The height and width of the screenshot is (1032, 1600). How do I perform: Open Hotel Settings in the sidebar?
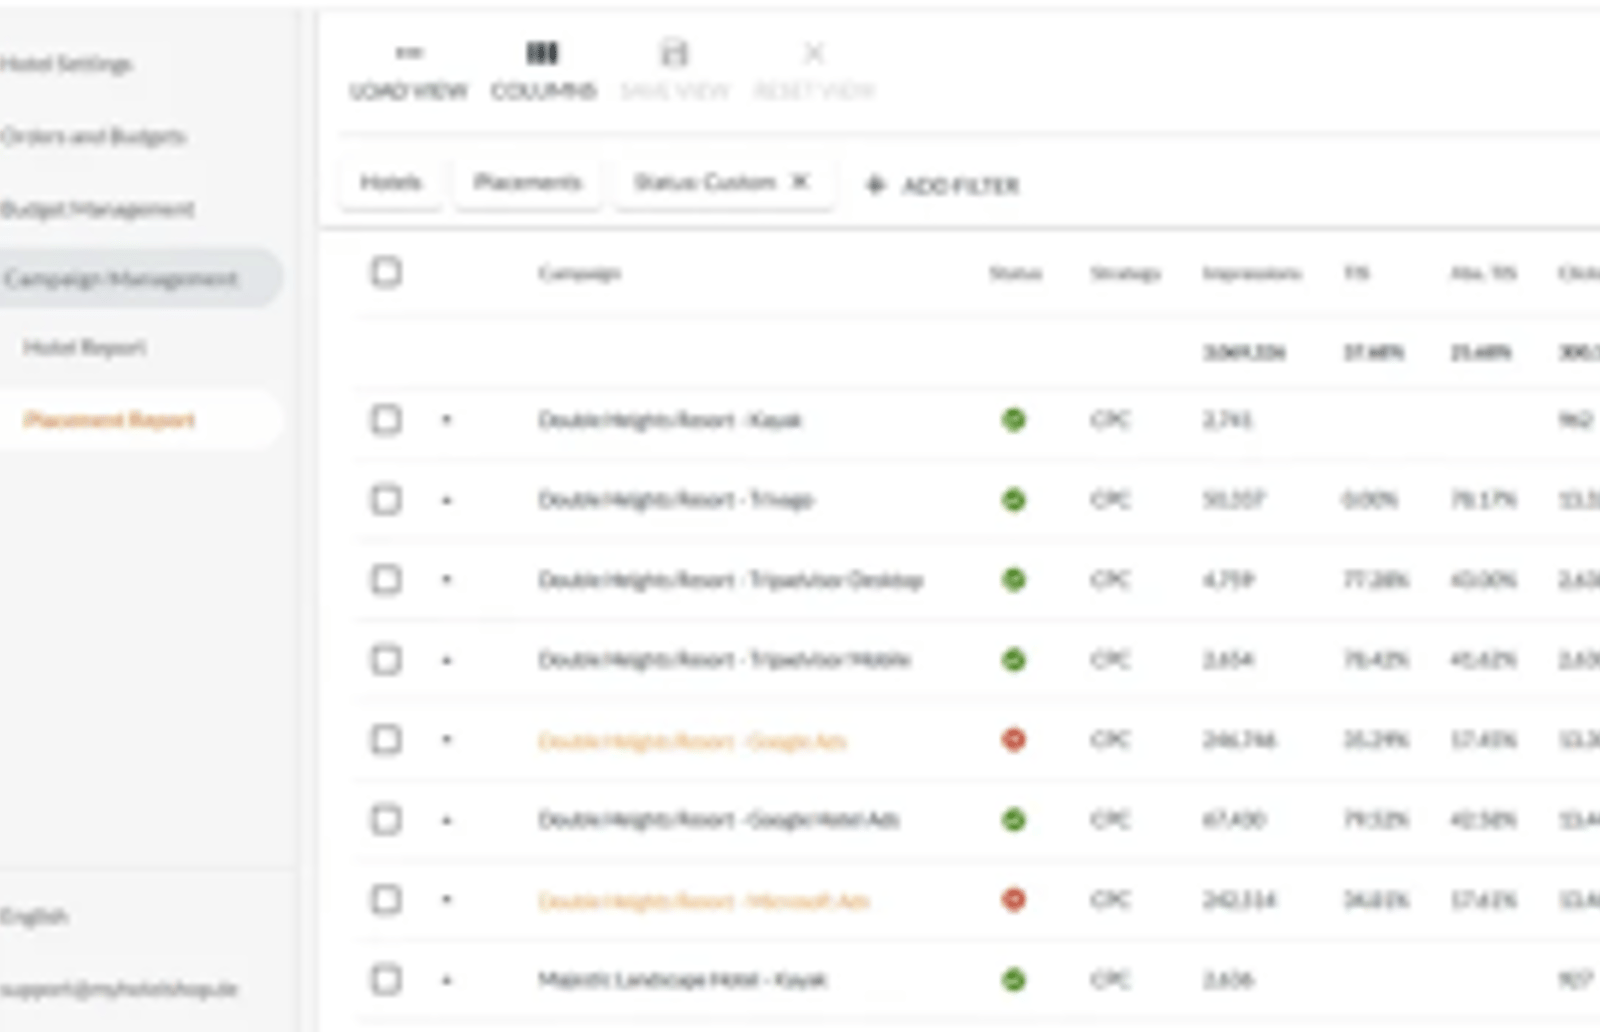66,64
